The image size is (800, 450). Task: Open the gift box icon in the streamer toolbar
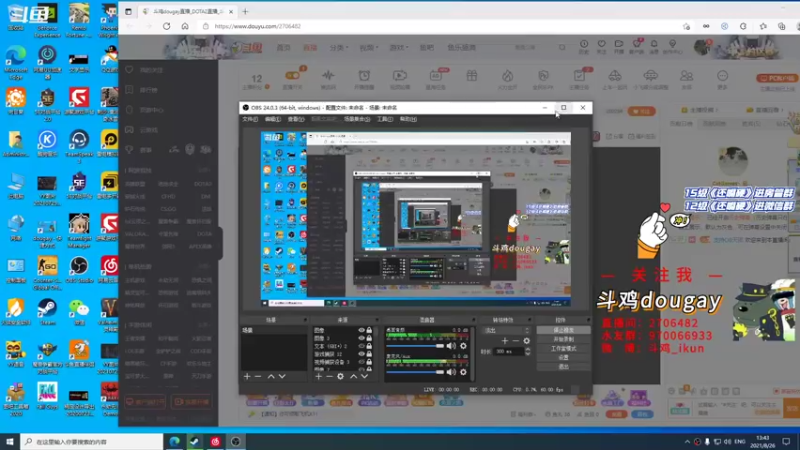click(471, 76)
